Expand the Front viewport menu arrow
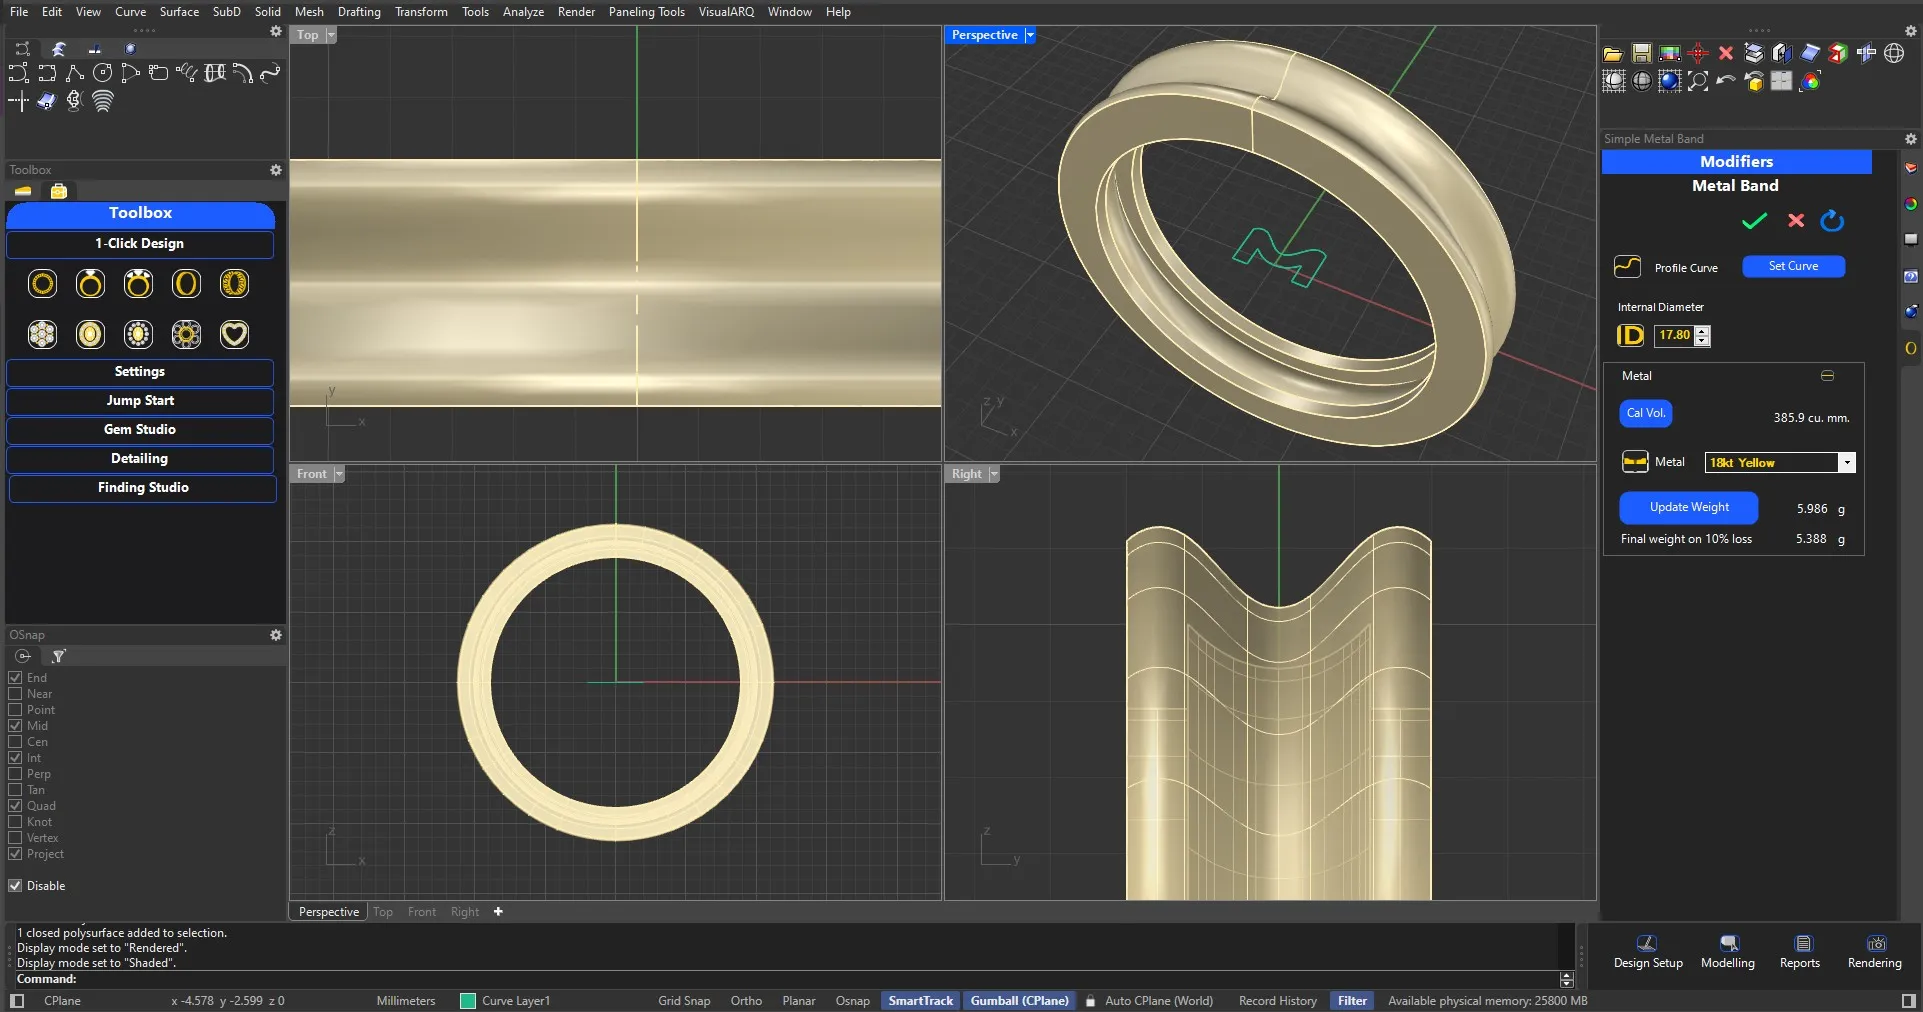 (x=339, y=474)
